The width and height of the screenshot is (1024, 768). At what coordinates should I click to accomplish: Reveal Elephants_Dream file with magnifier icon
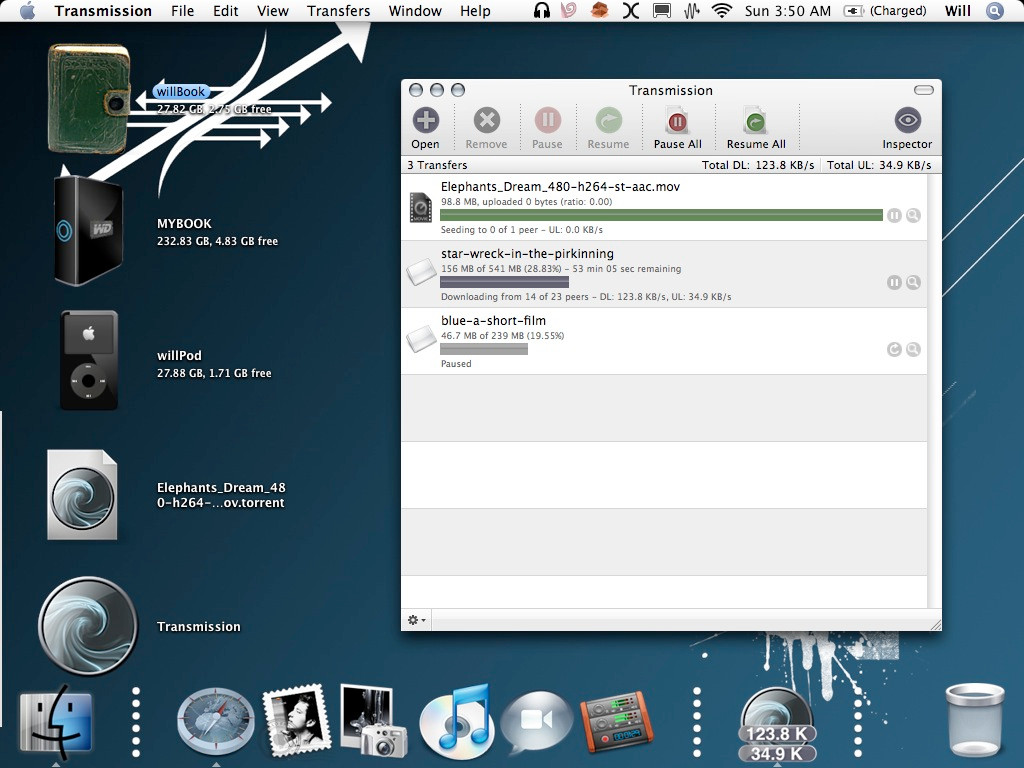click(x=914, y=216)
